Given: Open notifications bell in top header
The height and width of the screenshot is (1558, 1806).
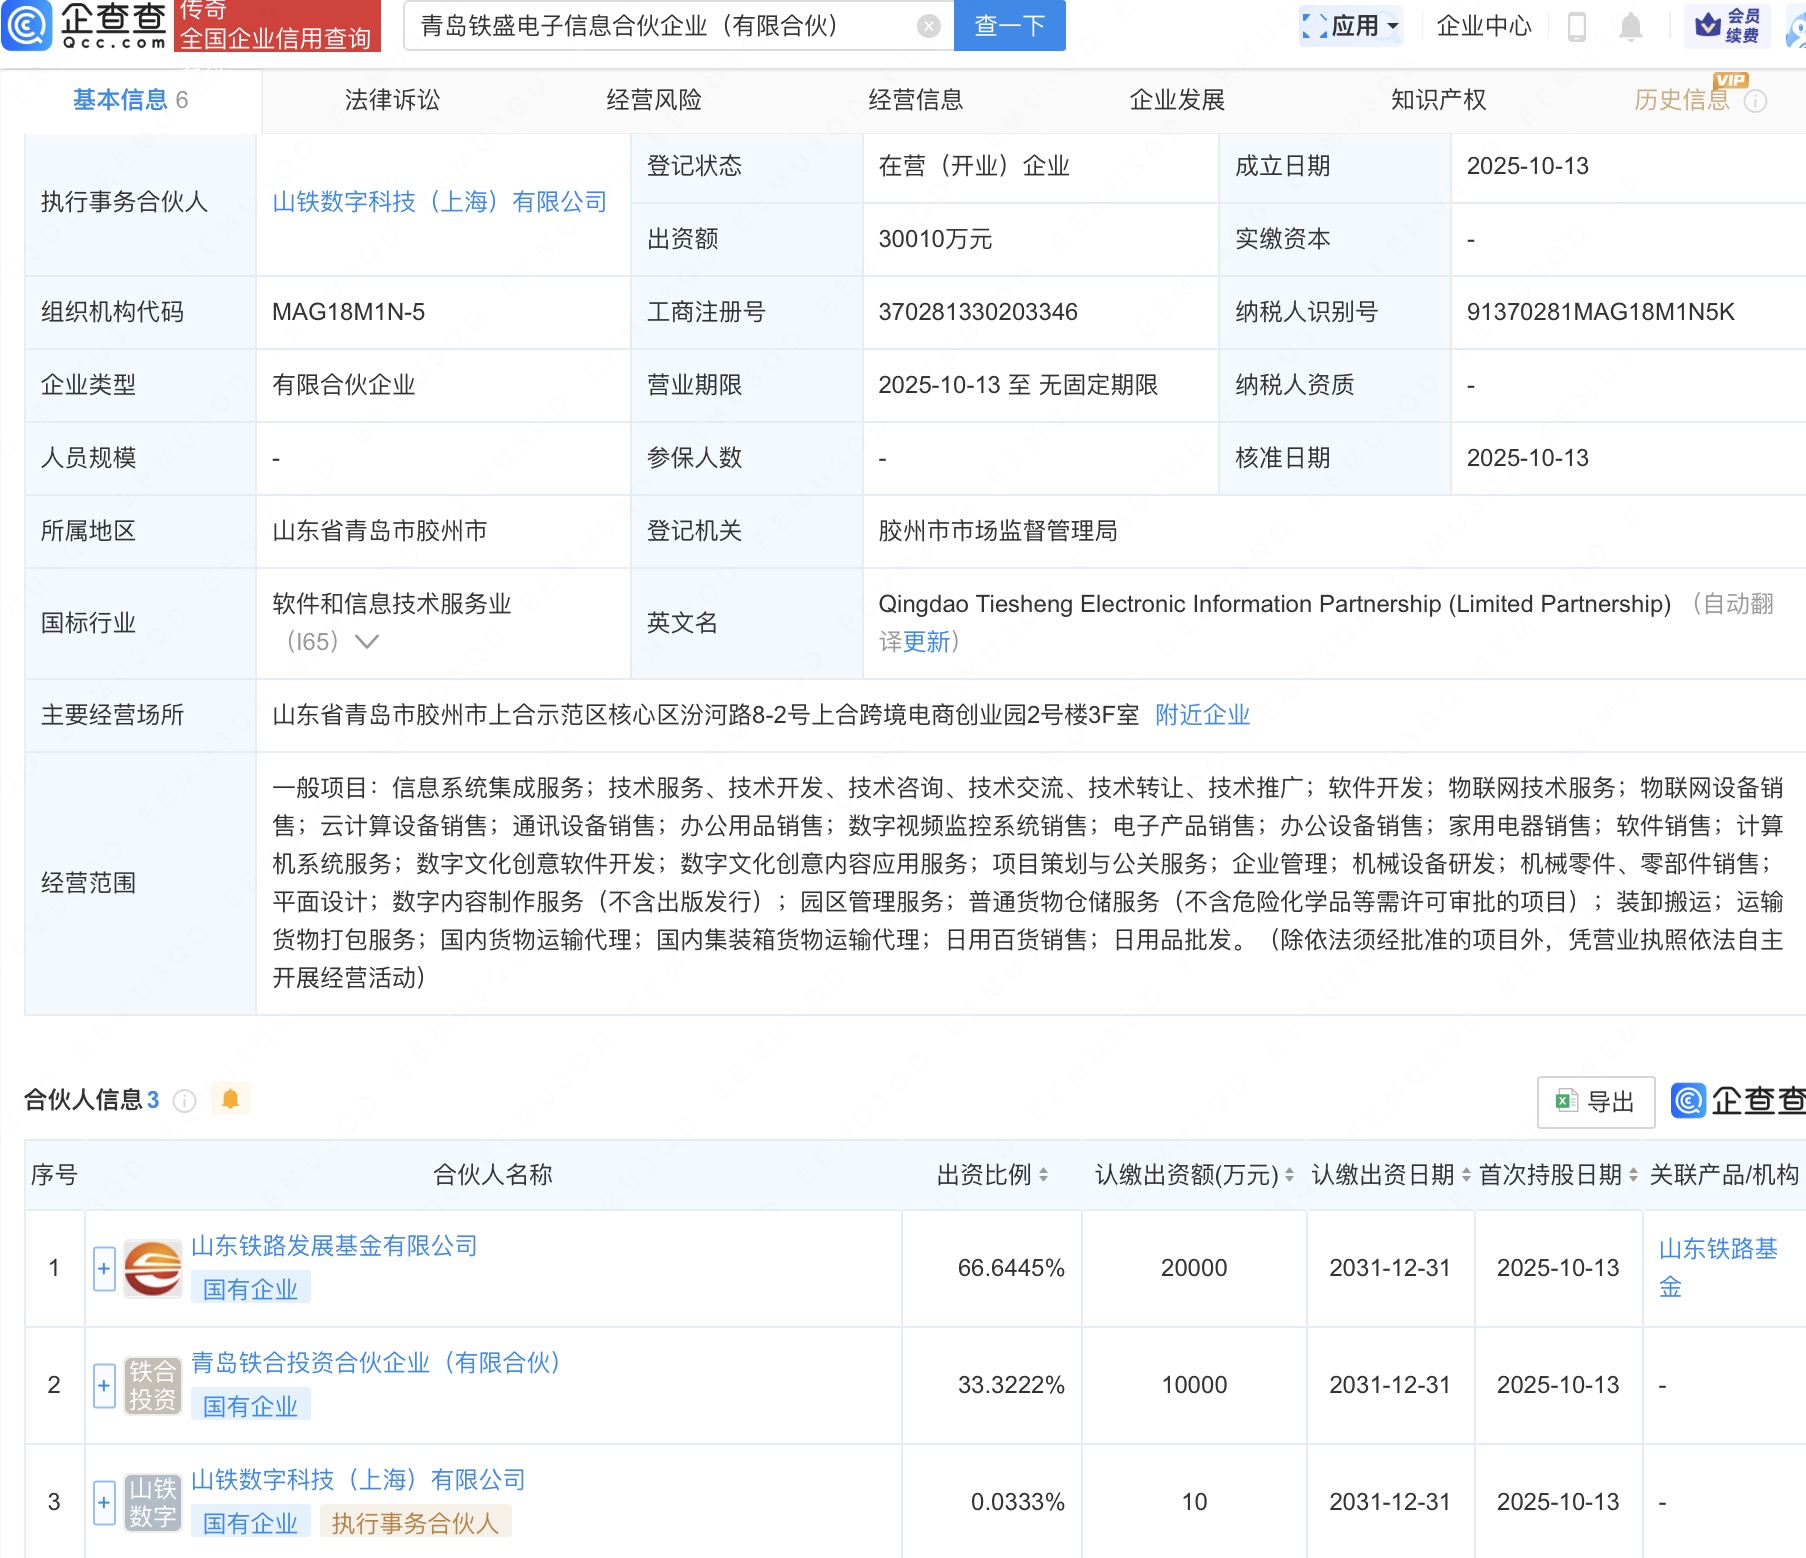Looking at the screenshot, I should point(1630,26).
